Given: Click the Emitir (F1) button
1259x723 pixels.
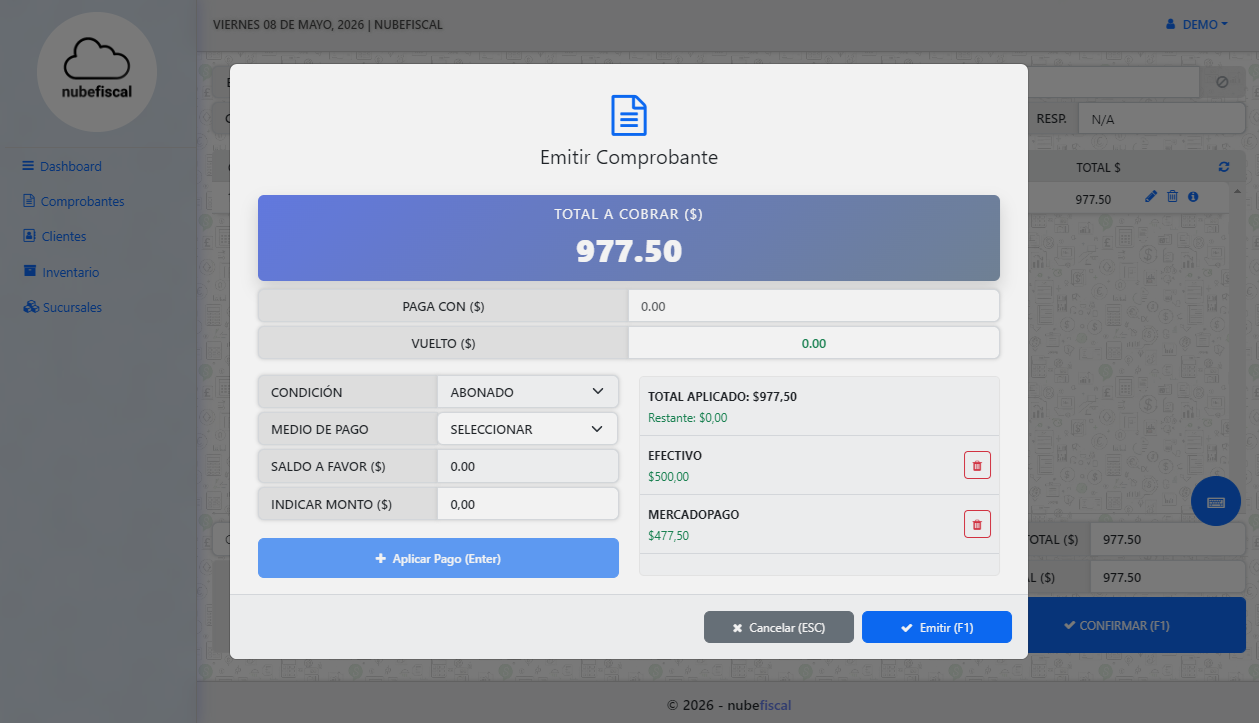Looking at the screenshot, I should [x=937, y=627].
